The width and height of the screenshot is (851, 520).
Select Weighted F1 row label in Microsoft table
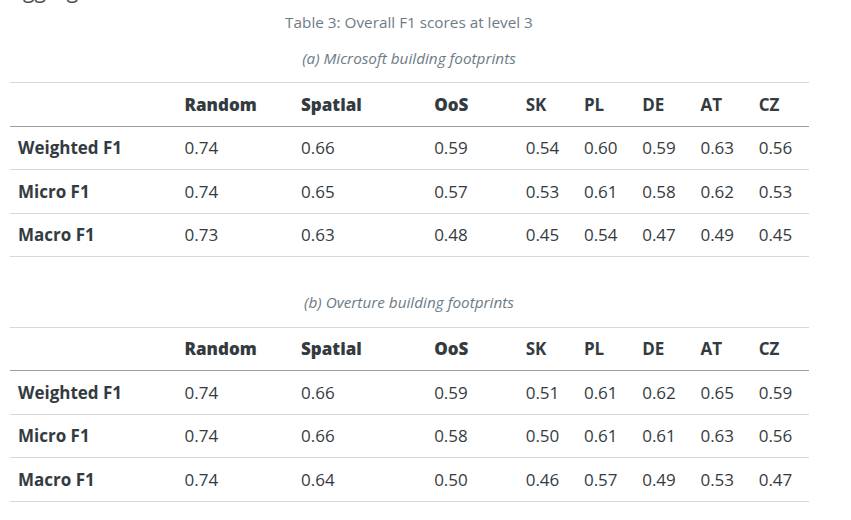[x=69, y=148]
